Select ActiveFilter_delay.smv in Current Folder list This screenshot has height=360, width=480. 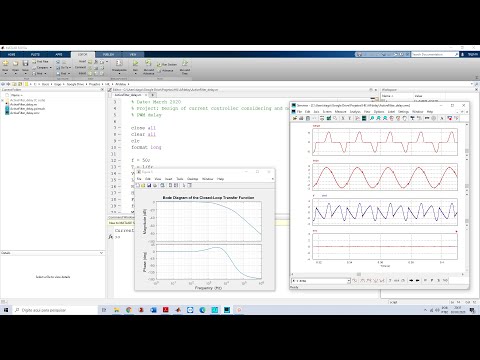pos(23,113)
